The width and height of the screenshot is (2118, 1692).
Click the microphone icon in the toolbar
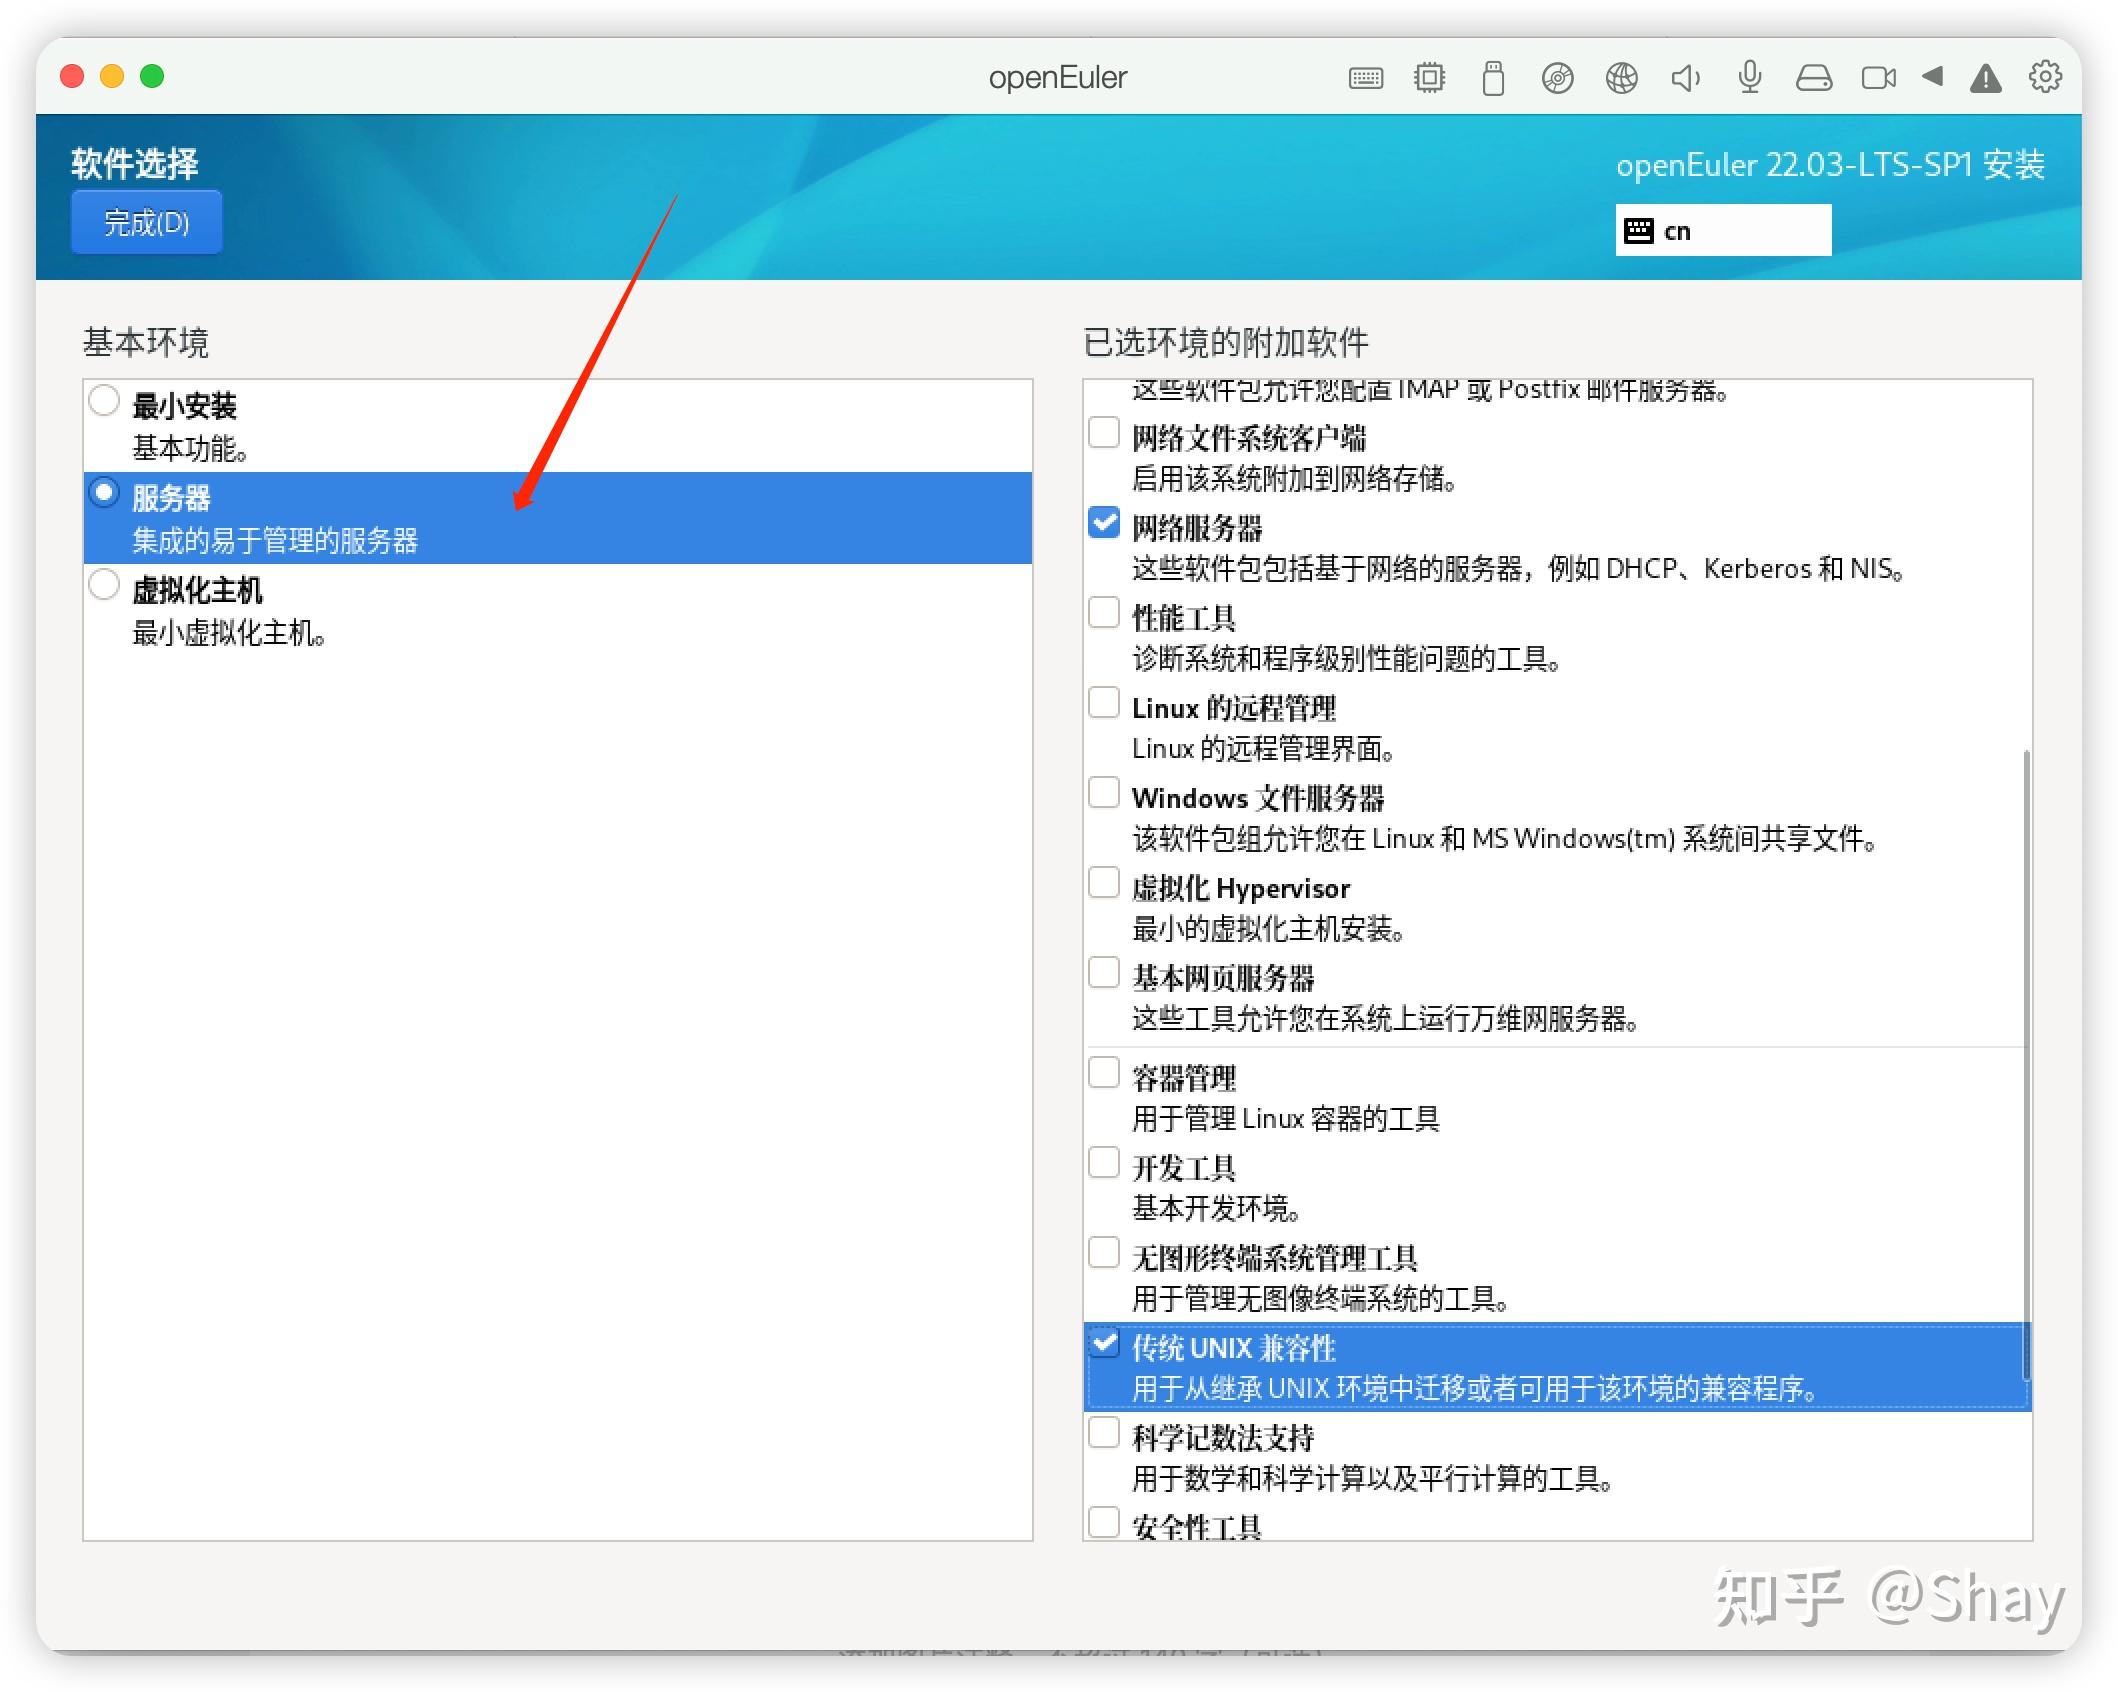coord(1749,77)
